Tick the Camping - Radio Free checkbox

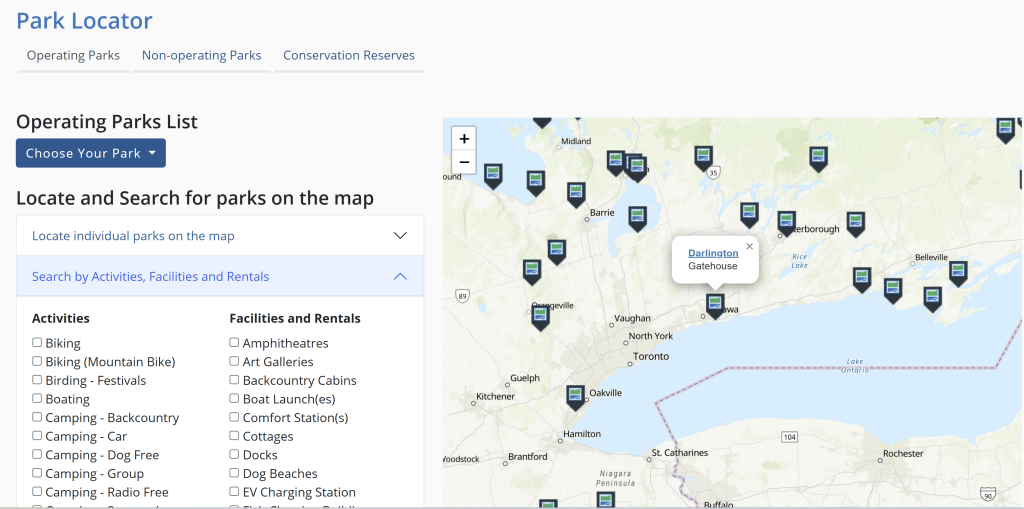(37, 491)
